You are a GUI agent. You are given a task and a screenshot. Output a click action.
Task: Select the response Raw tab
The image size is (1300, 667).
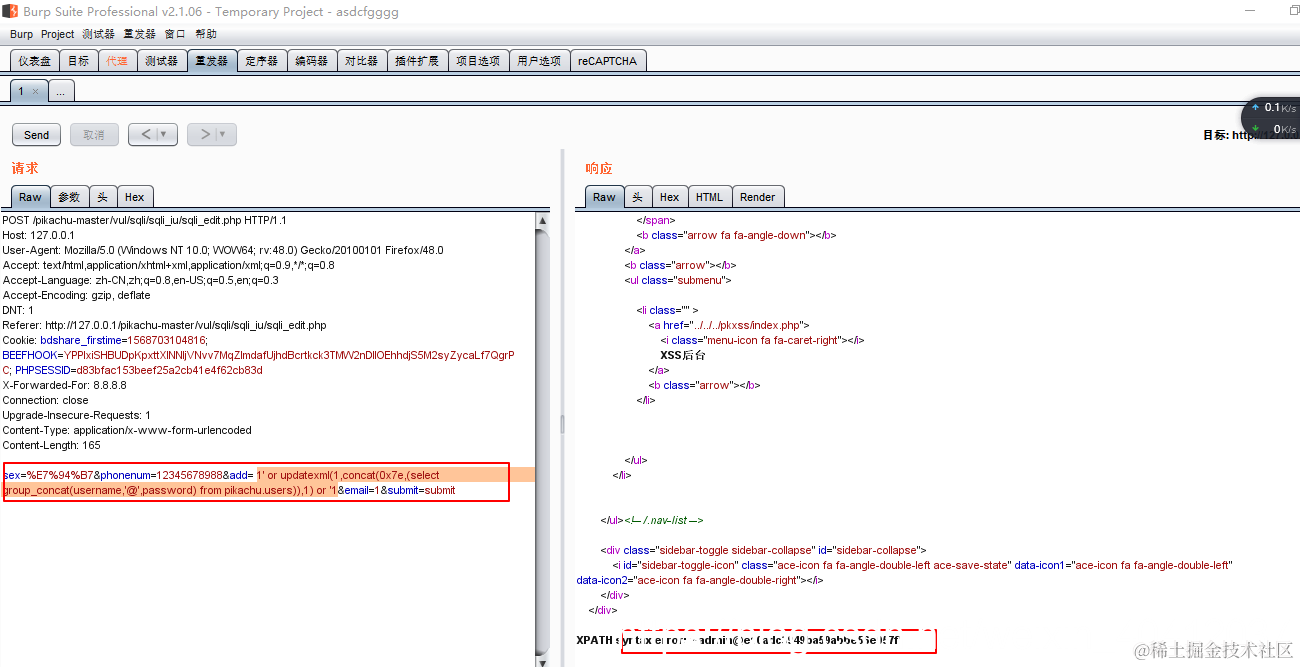click(605, 197)
